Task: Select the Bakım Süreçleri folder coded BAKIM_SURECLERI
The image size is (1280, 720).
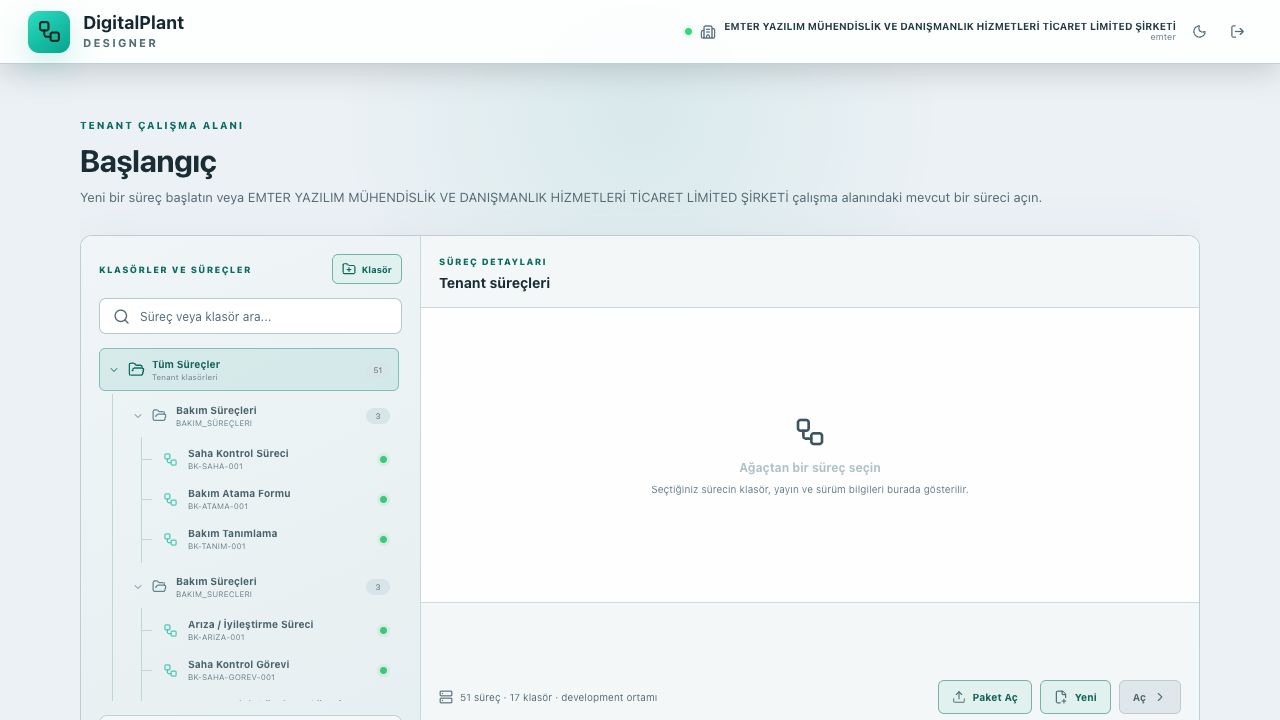Action: pos(261,587)
